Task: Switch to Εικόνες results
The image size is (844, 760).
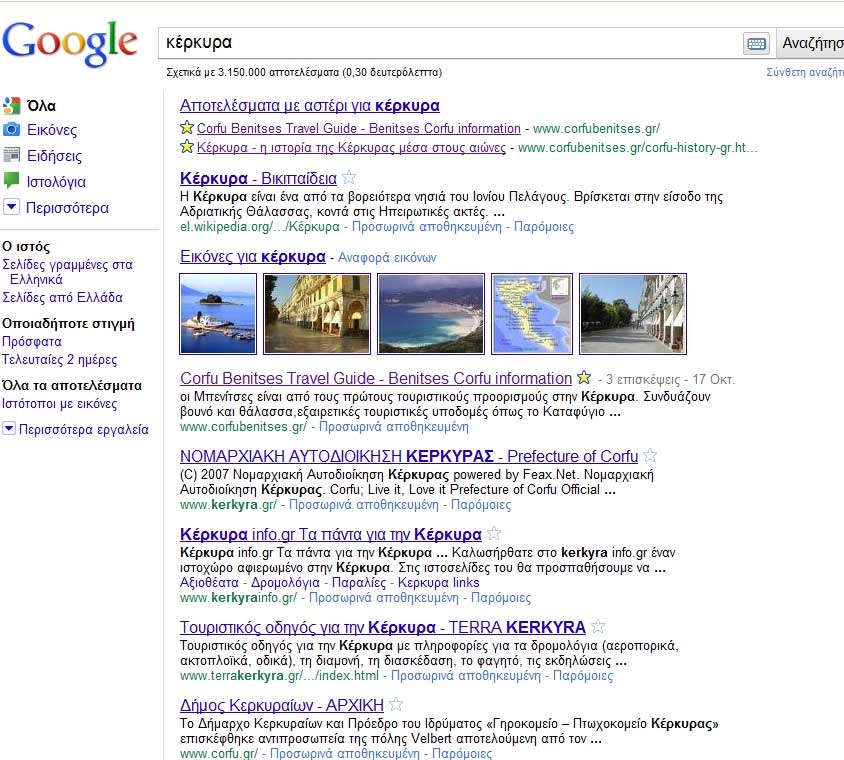Action: 52,130
